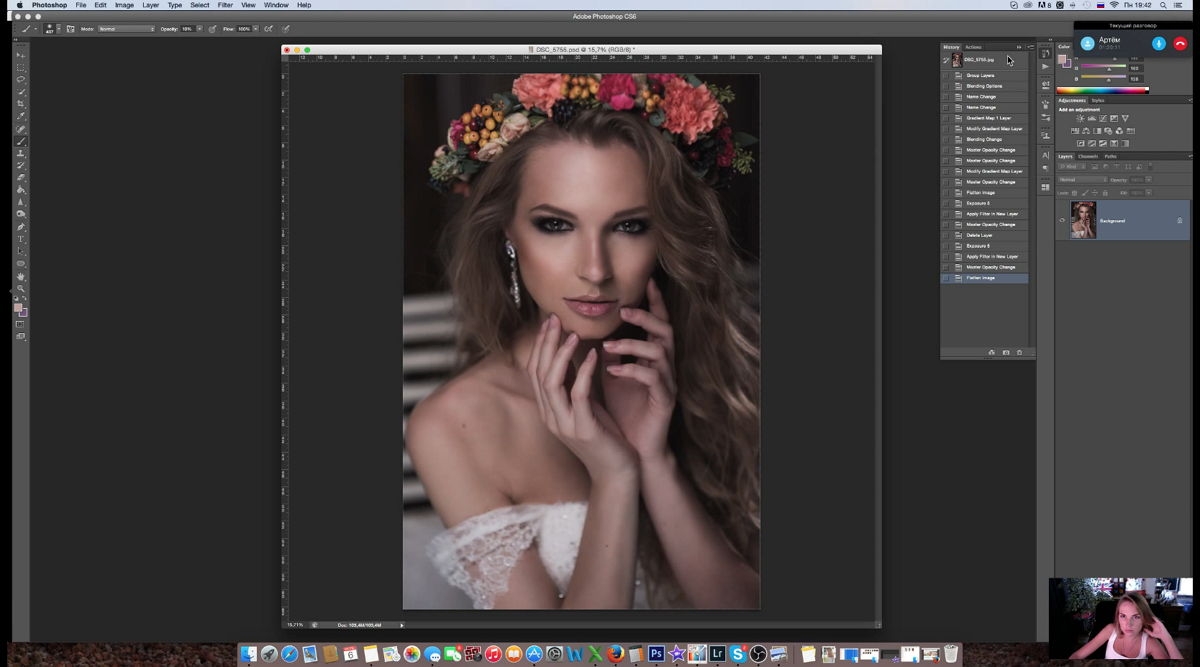Select the Lasso tool
The height and width of the screenshot is (667, 1200).
coord(19,79)
